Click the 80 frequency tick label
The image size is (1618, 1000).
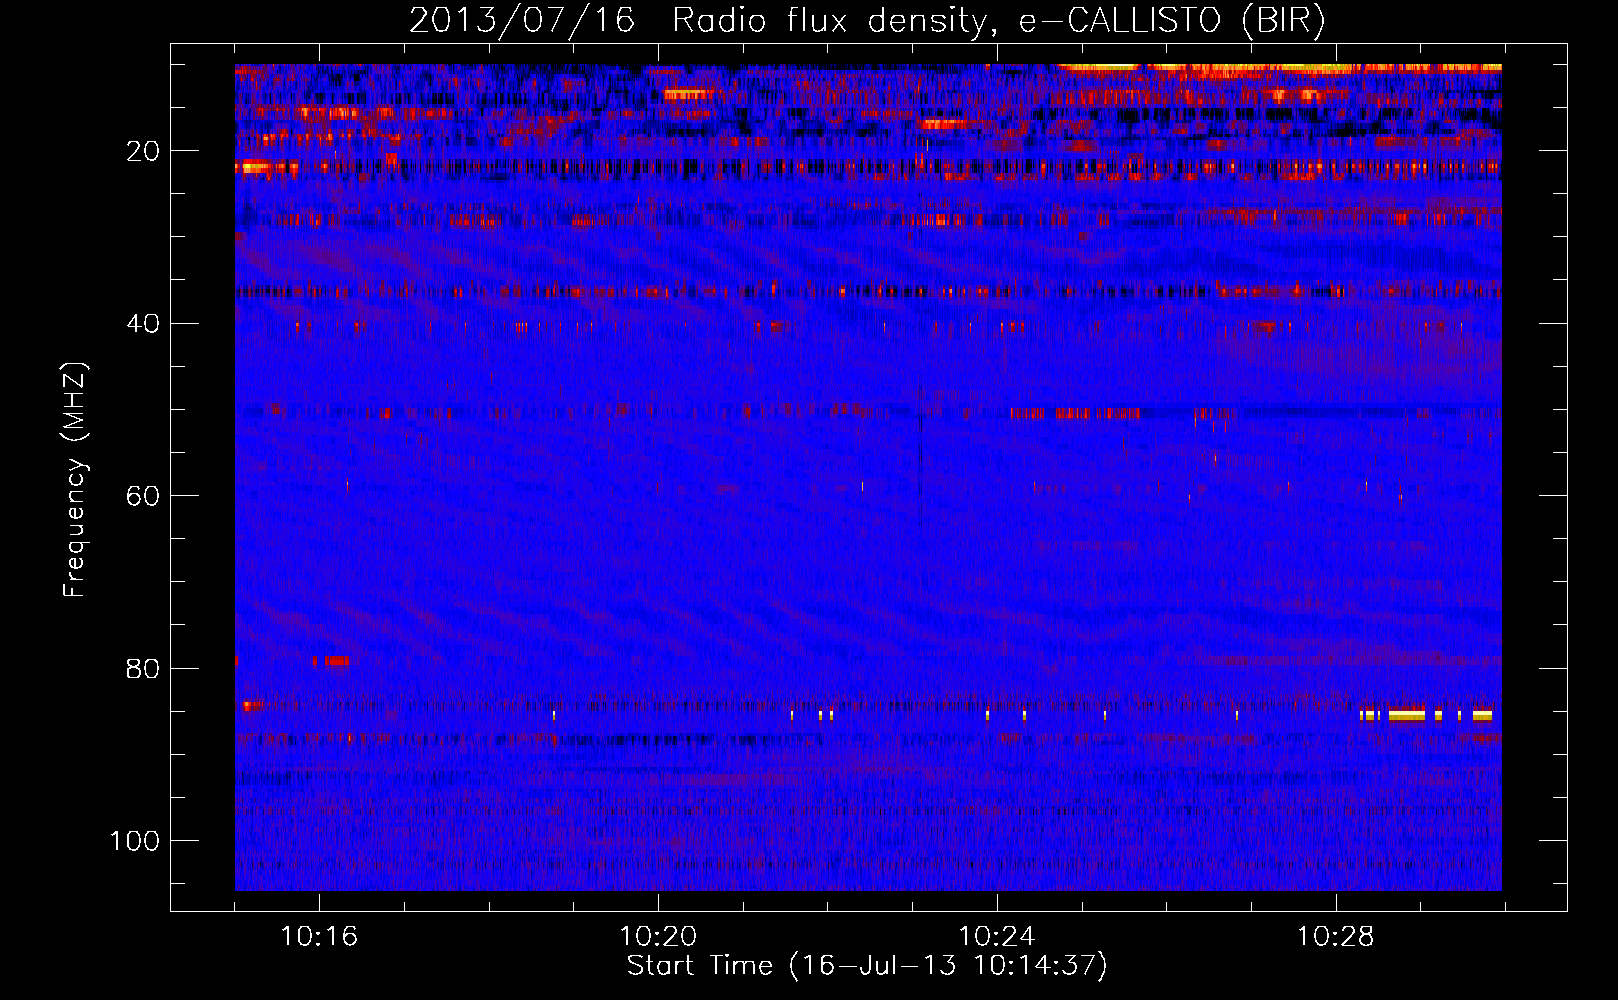coord(143,668)
